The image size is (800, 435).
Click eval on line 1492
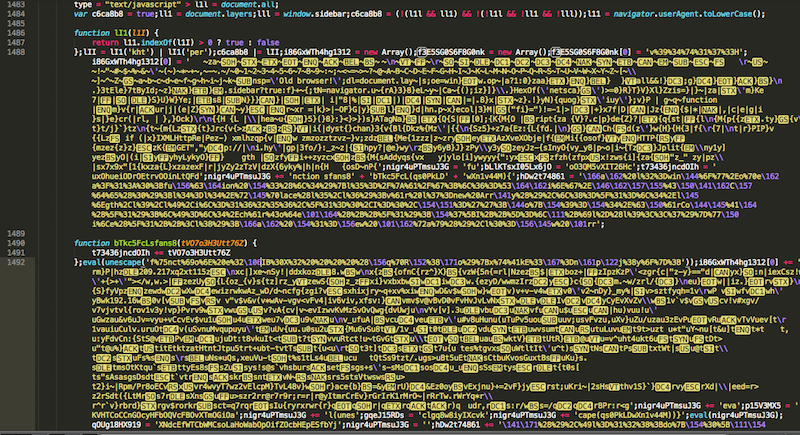point(92,262)
